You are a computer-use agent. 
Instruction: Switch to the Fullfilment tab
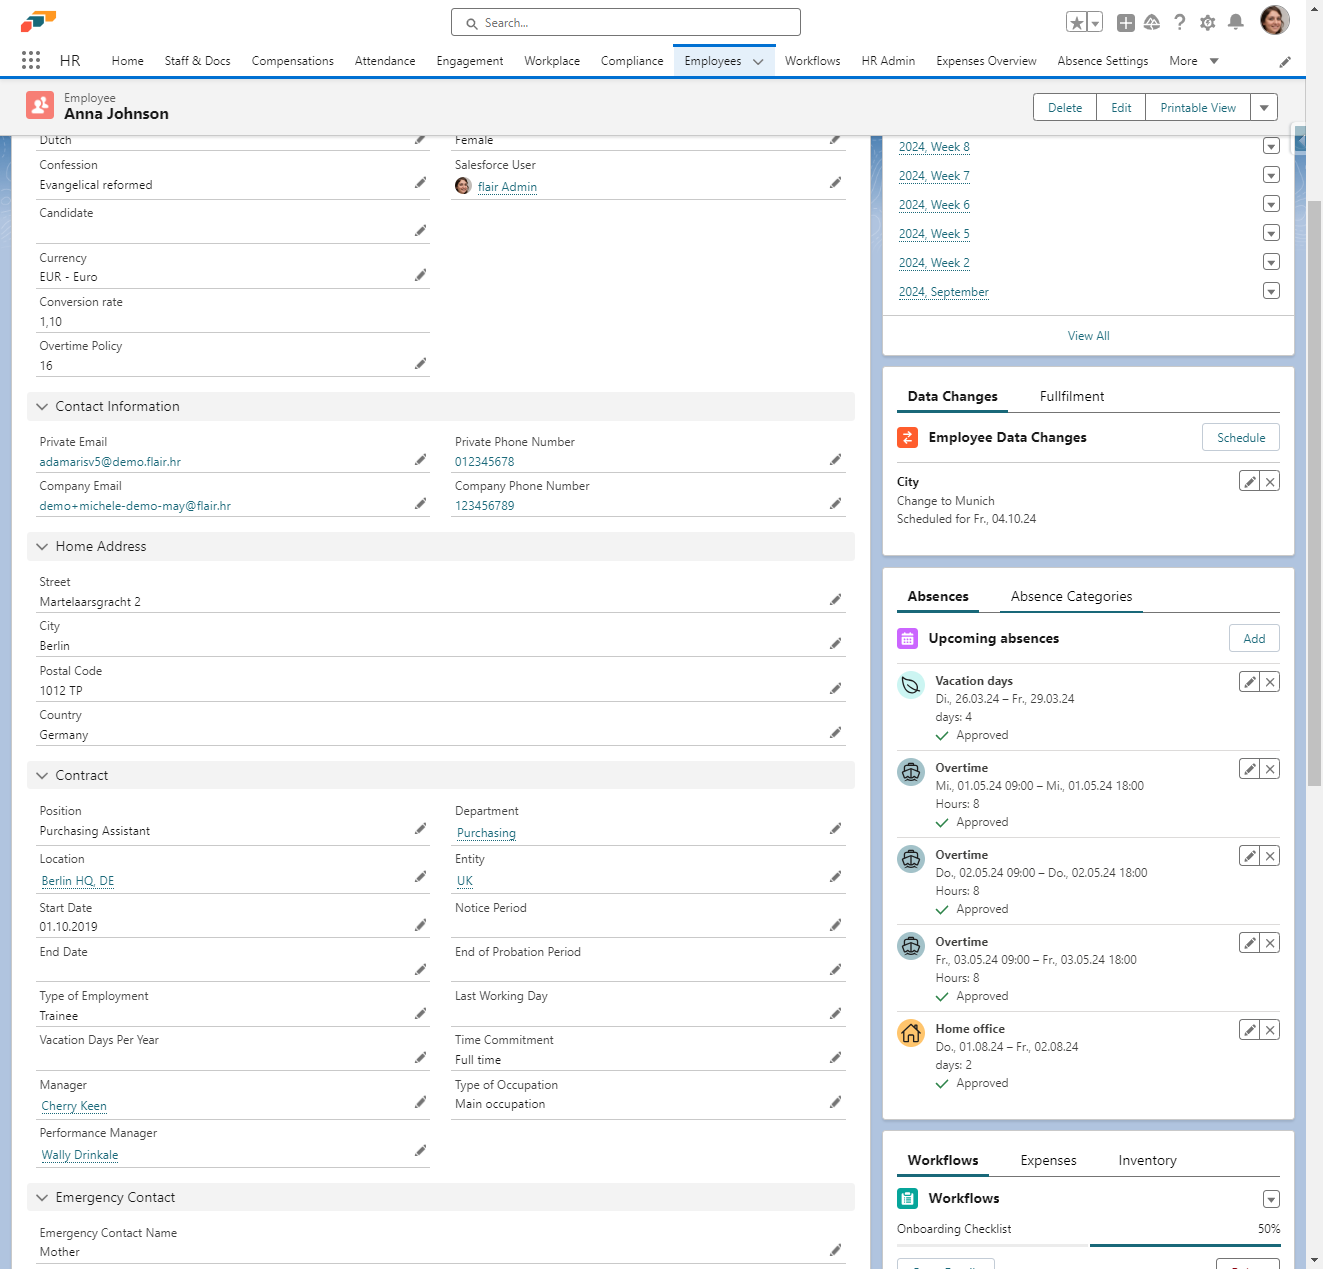click(x=1071, y=397)
